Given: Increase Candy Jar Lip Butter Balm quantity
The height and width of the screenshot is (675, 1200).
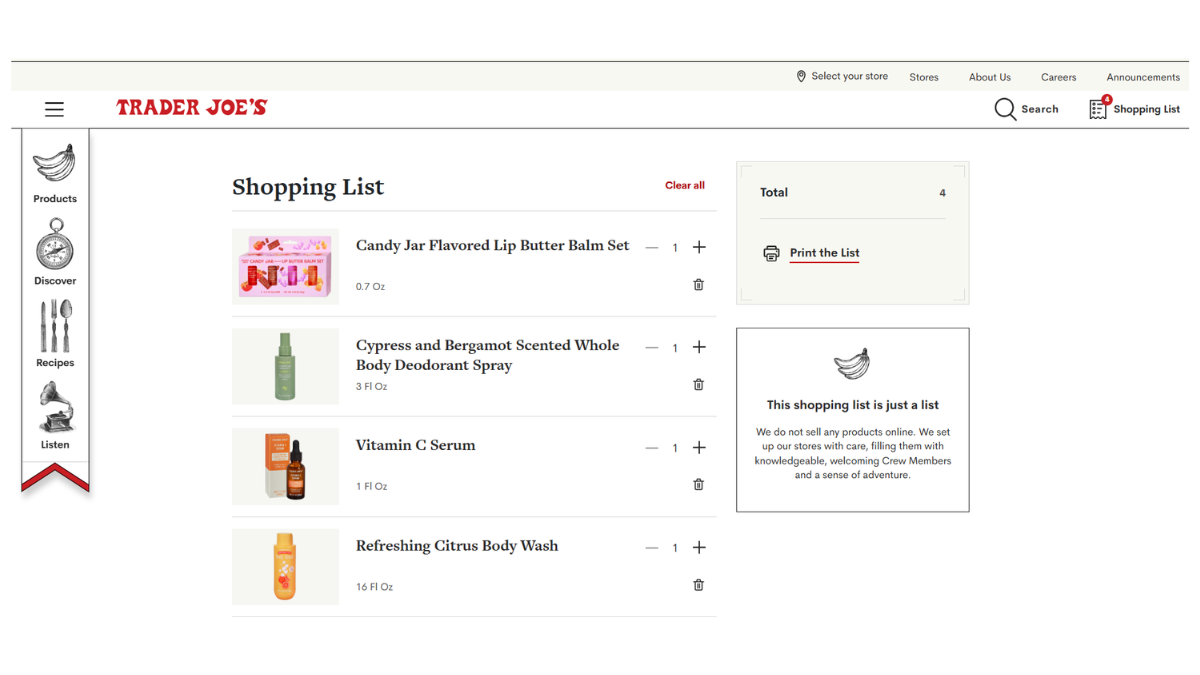Looking at the screenshot, I should click(699, 247).
